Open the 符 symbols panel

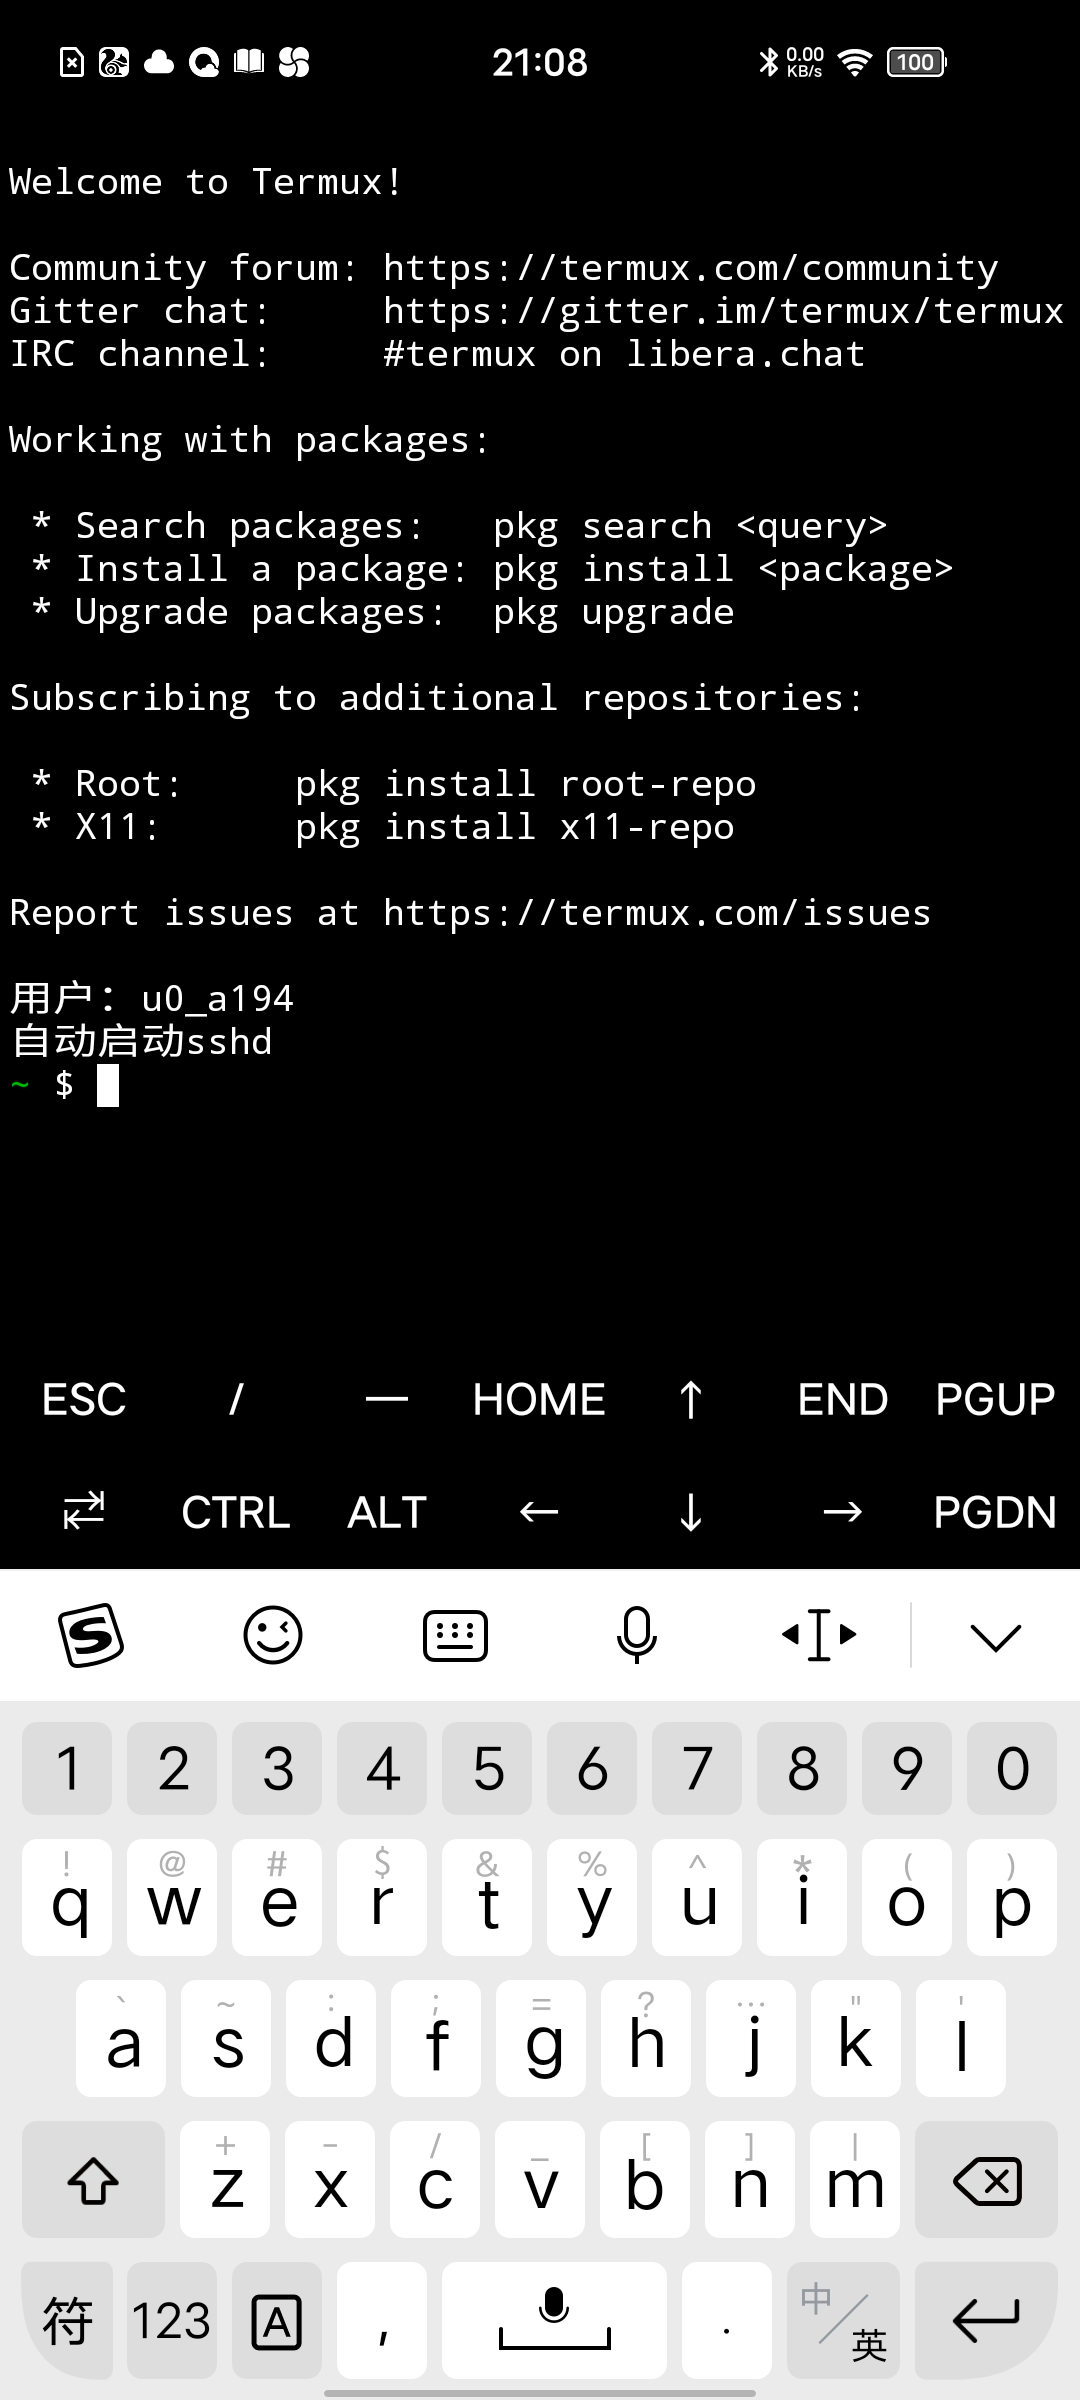pyautogui.click(x=68, y=2320)
